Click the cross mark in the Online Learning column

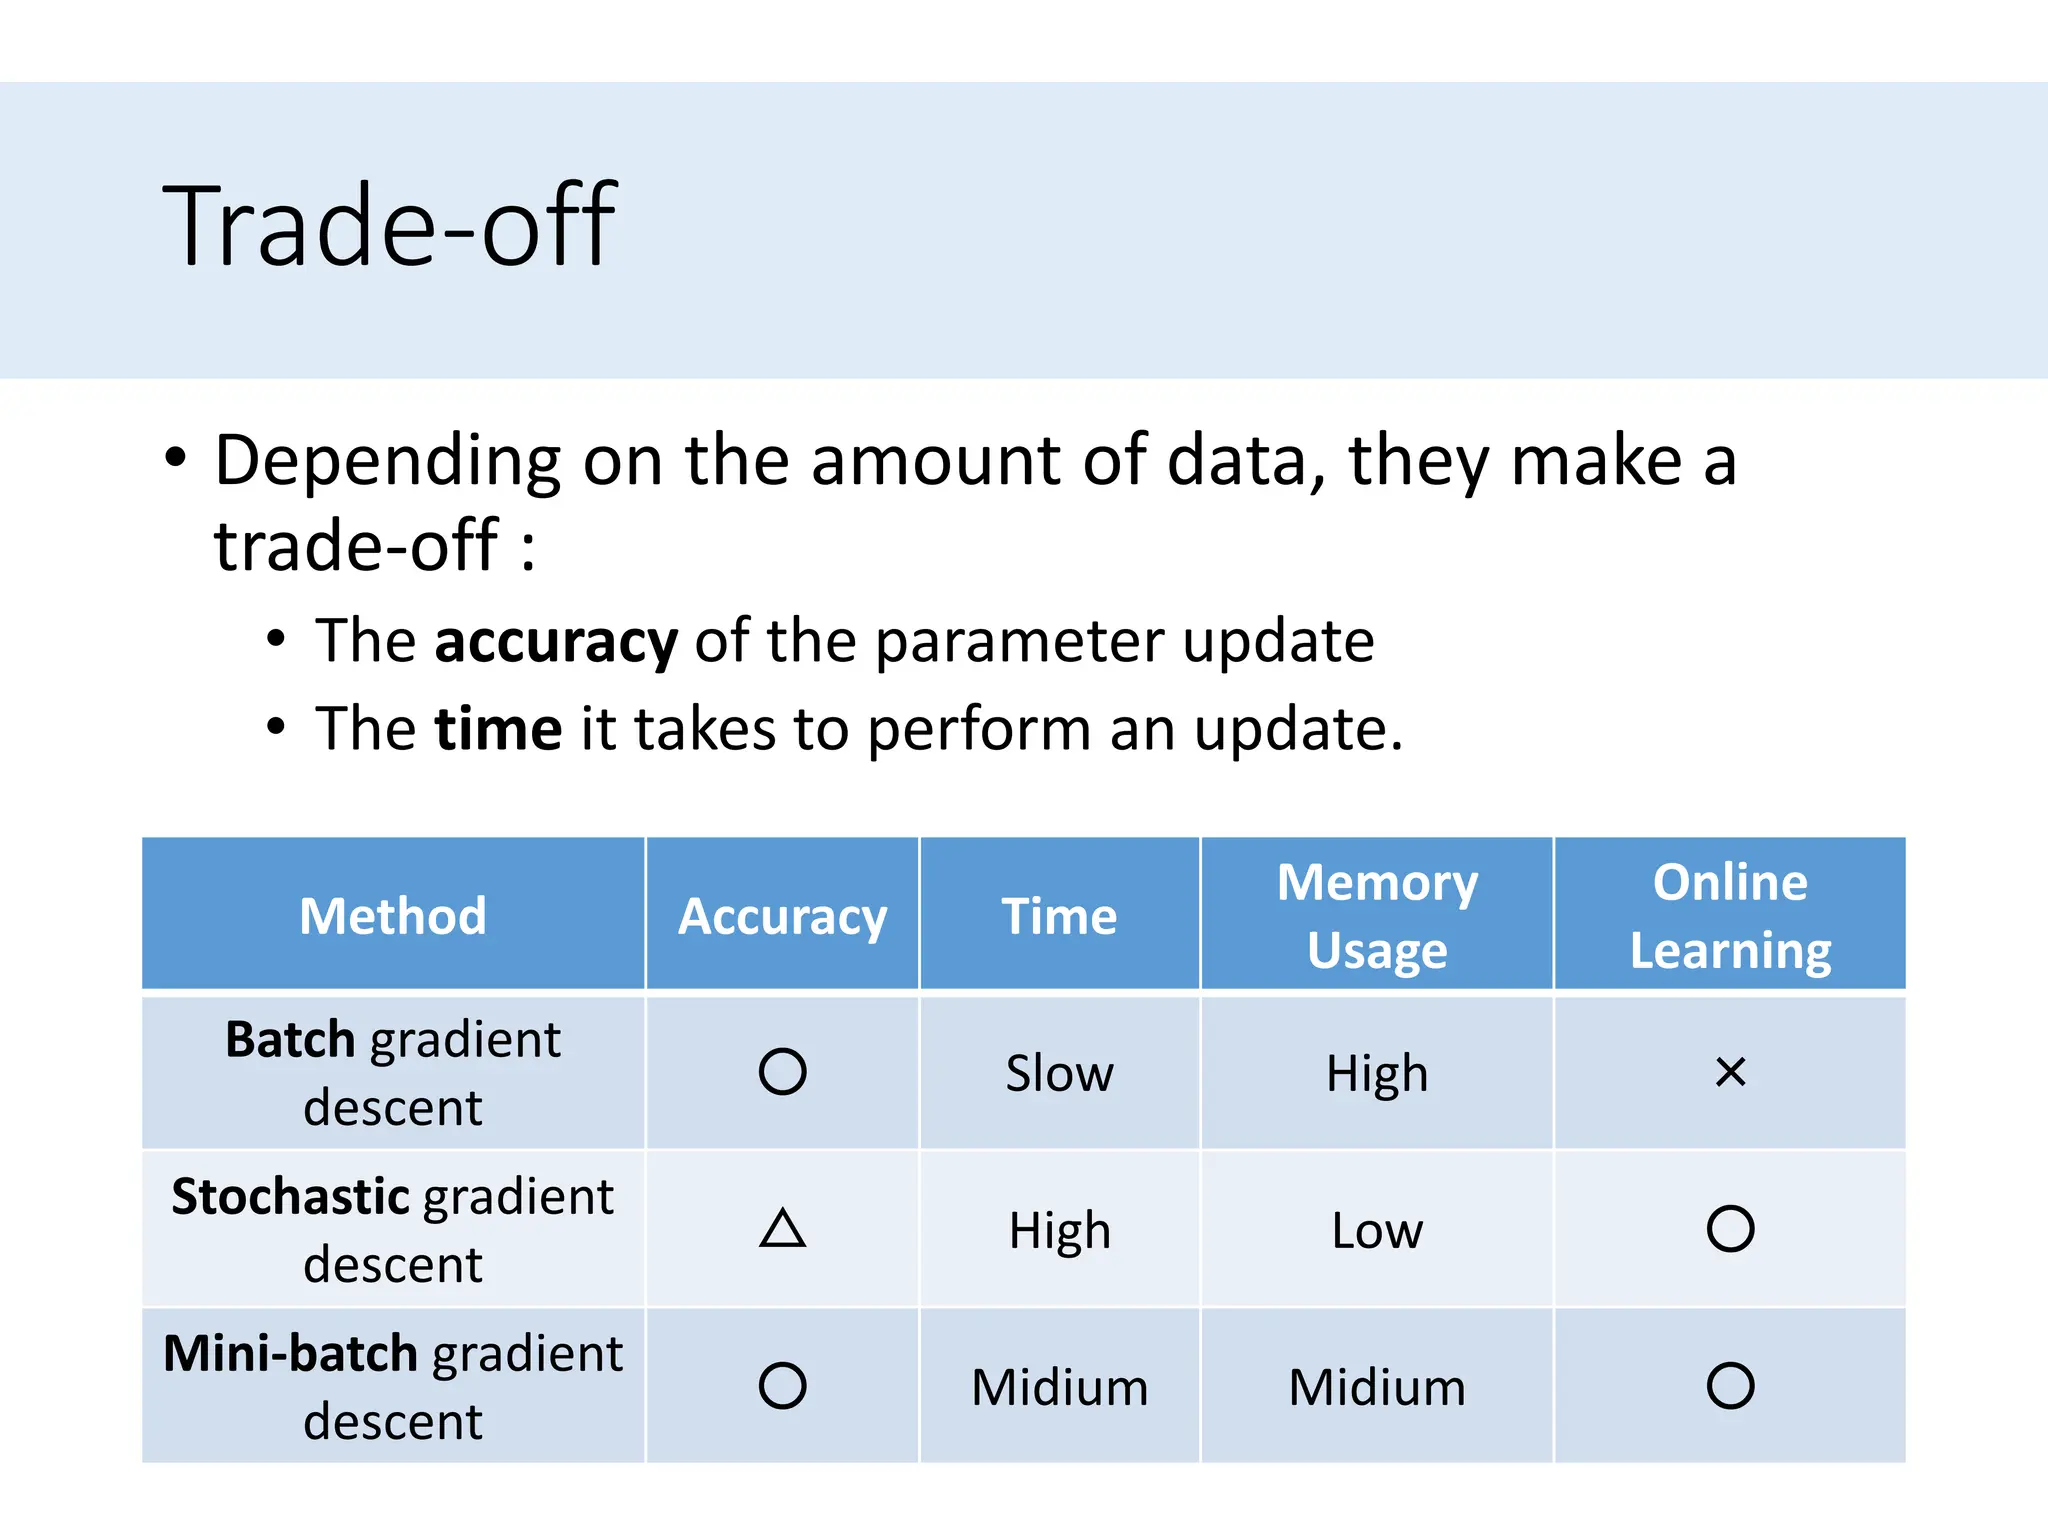1730,1072
